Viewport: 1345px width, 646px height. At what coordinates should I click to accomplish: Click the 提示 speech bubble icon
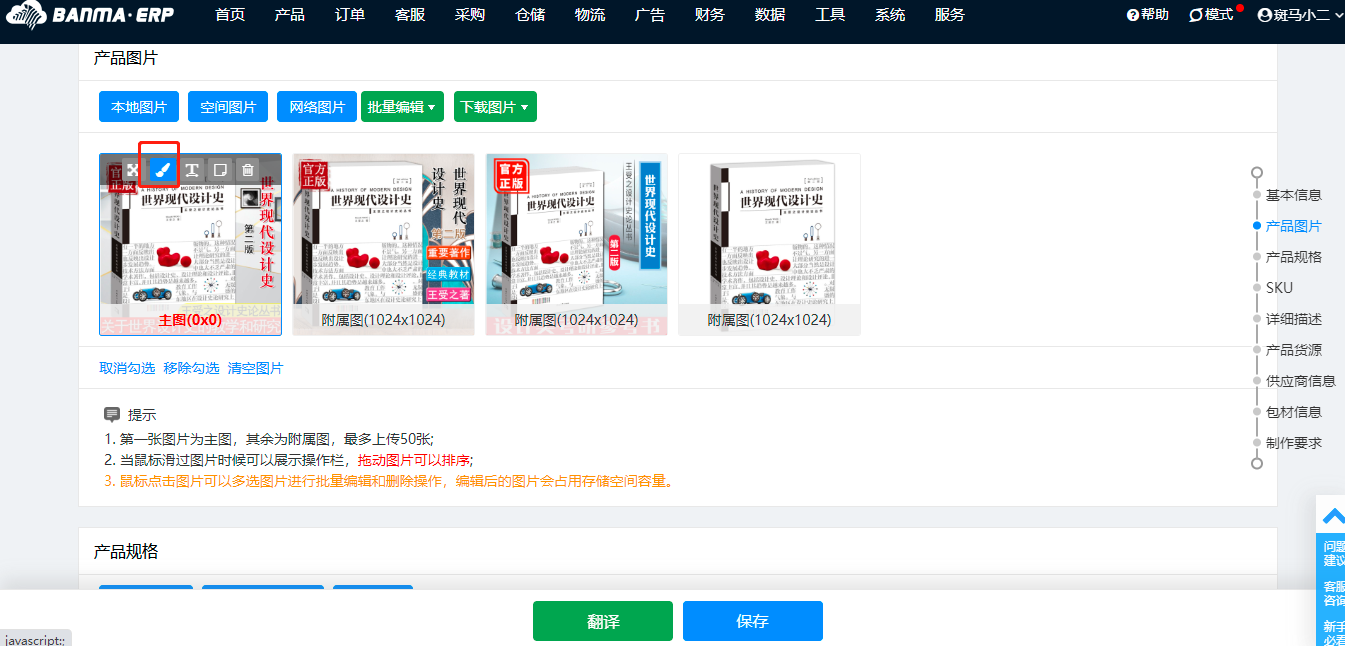click(x=112, y=414)
